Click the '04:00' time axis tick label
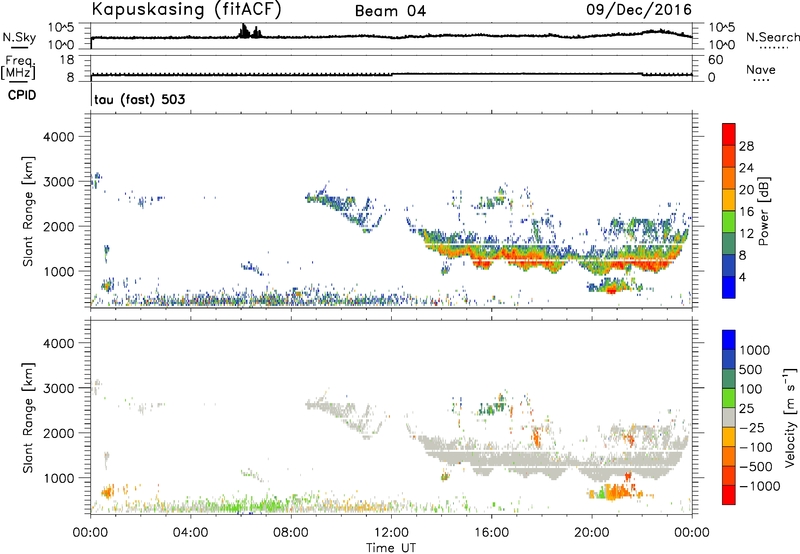This screenshot has width=800, height=554. click(x=190, y=533)
